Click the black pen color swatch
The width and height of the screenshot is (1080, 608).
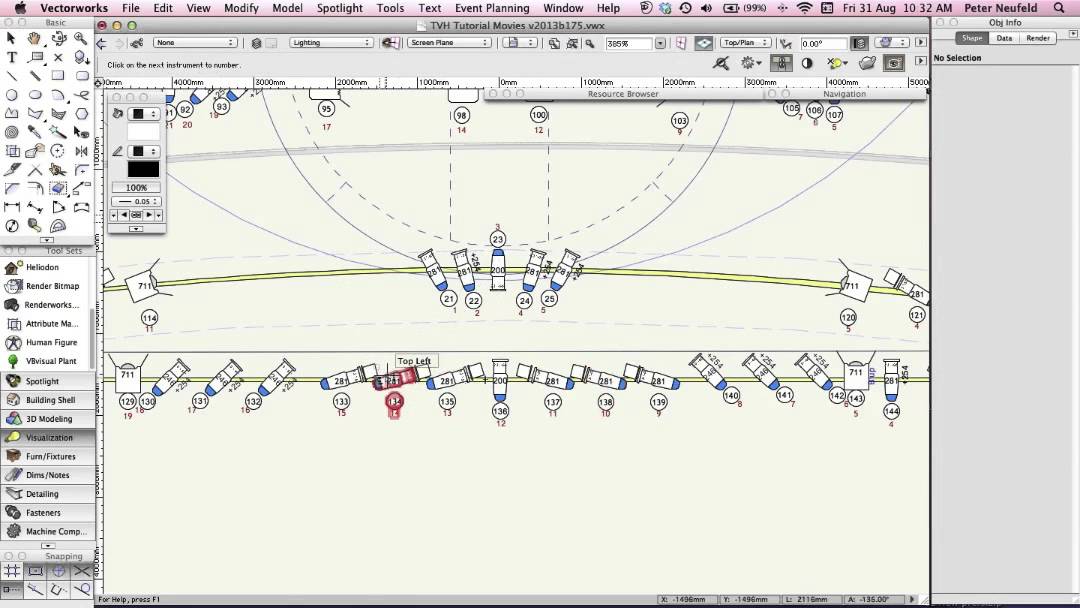(143, 169)
